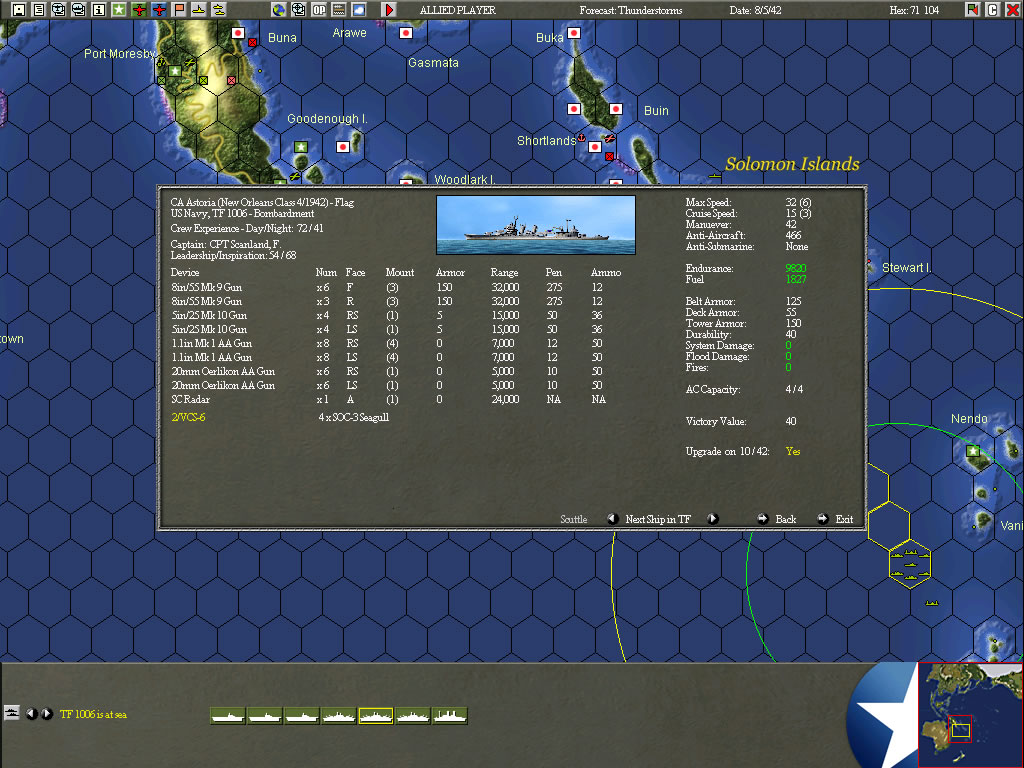Screen dimensions: 1024x768
Task: Click the Shortlands Japanese base flag
Action: (594, 147)
